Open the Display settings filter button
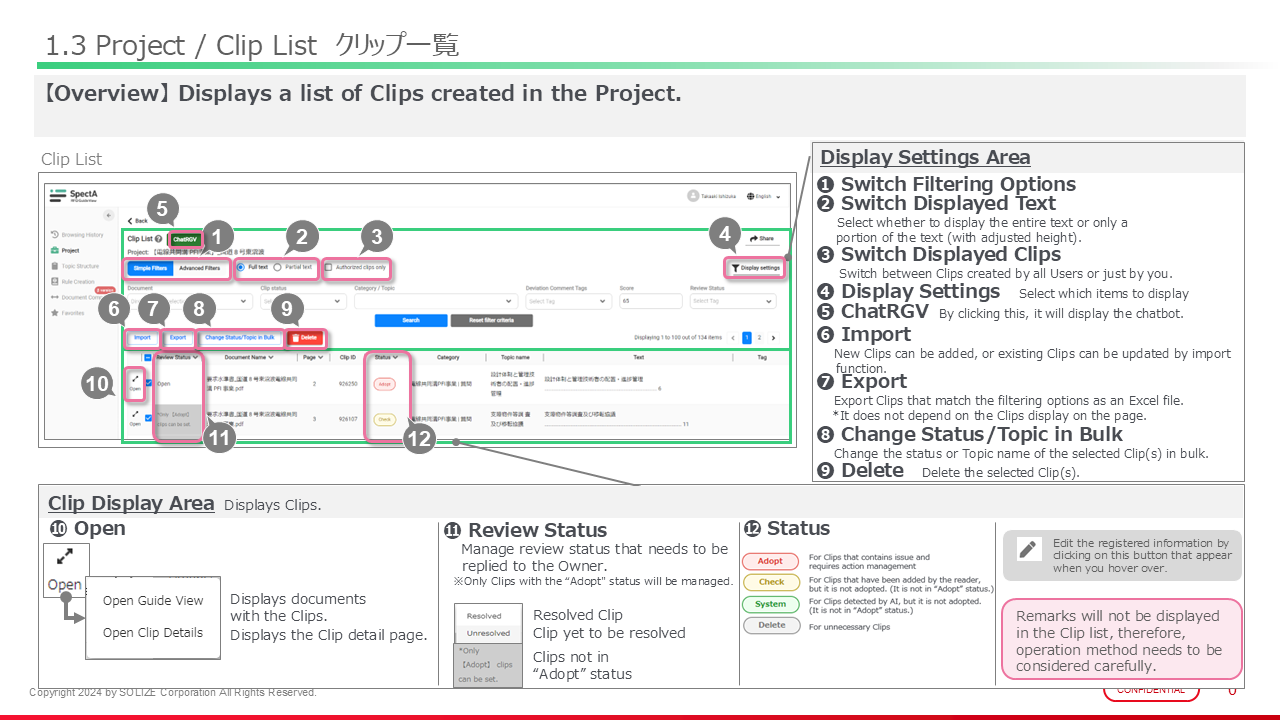 pyautogui.click(x=755, y=268)
